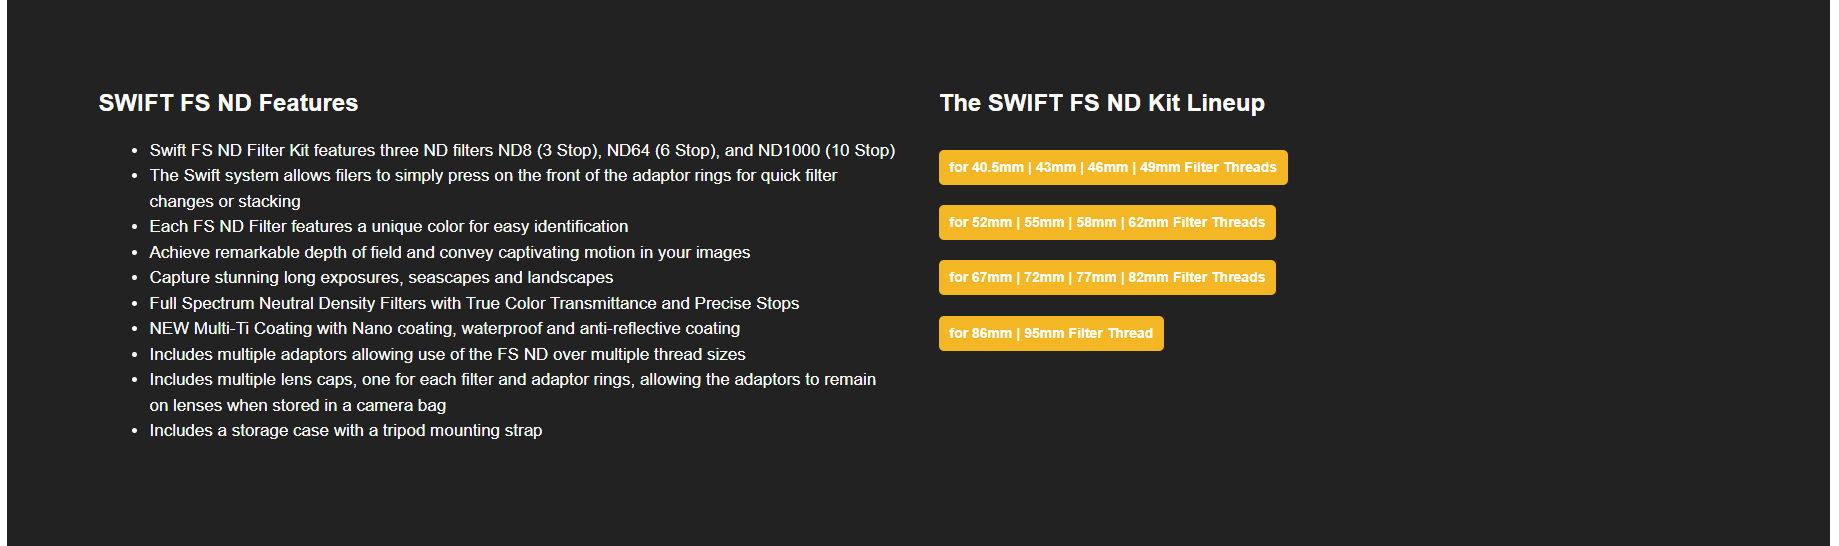Click "The SWIFT FS ND Kit Lineup" heading
The width and height of the screenshot is (1839, 546).
[1101, 103]
